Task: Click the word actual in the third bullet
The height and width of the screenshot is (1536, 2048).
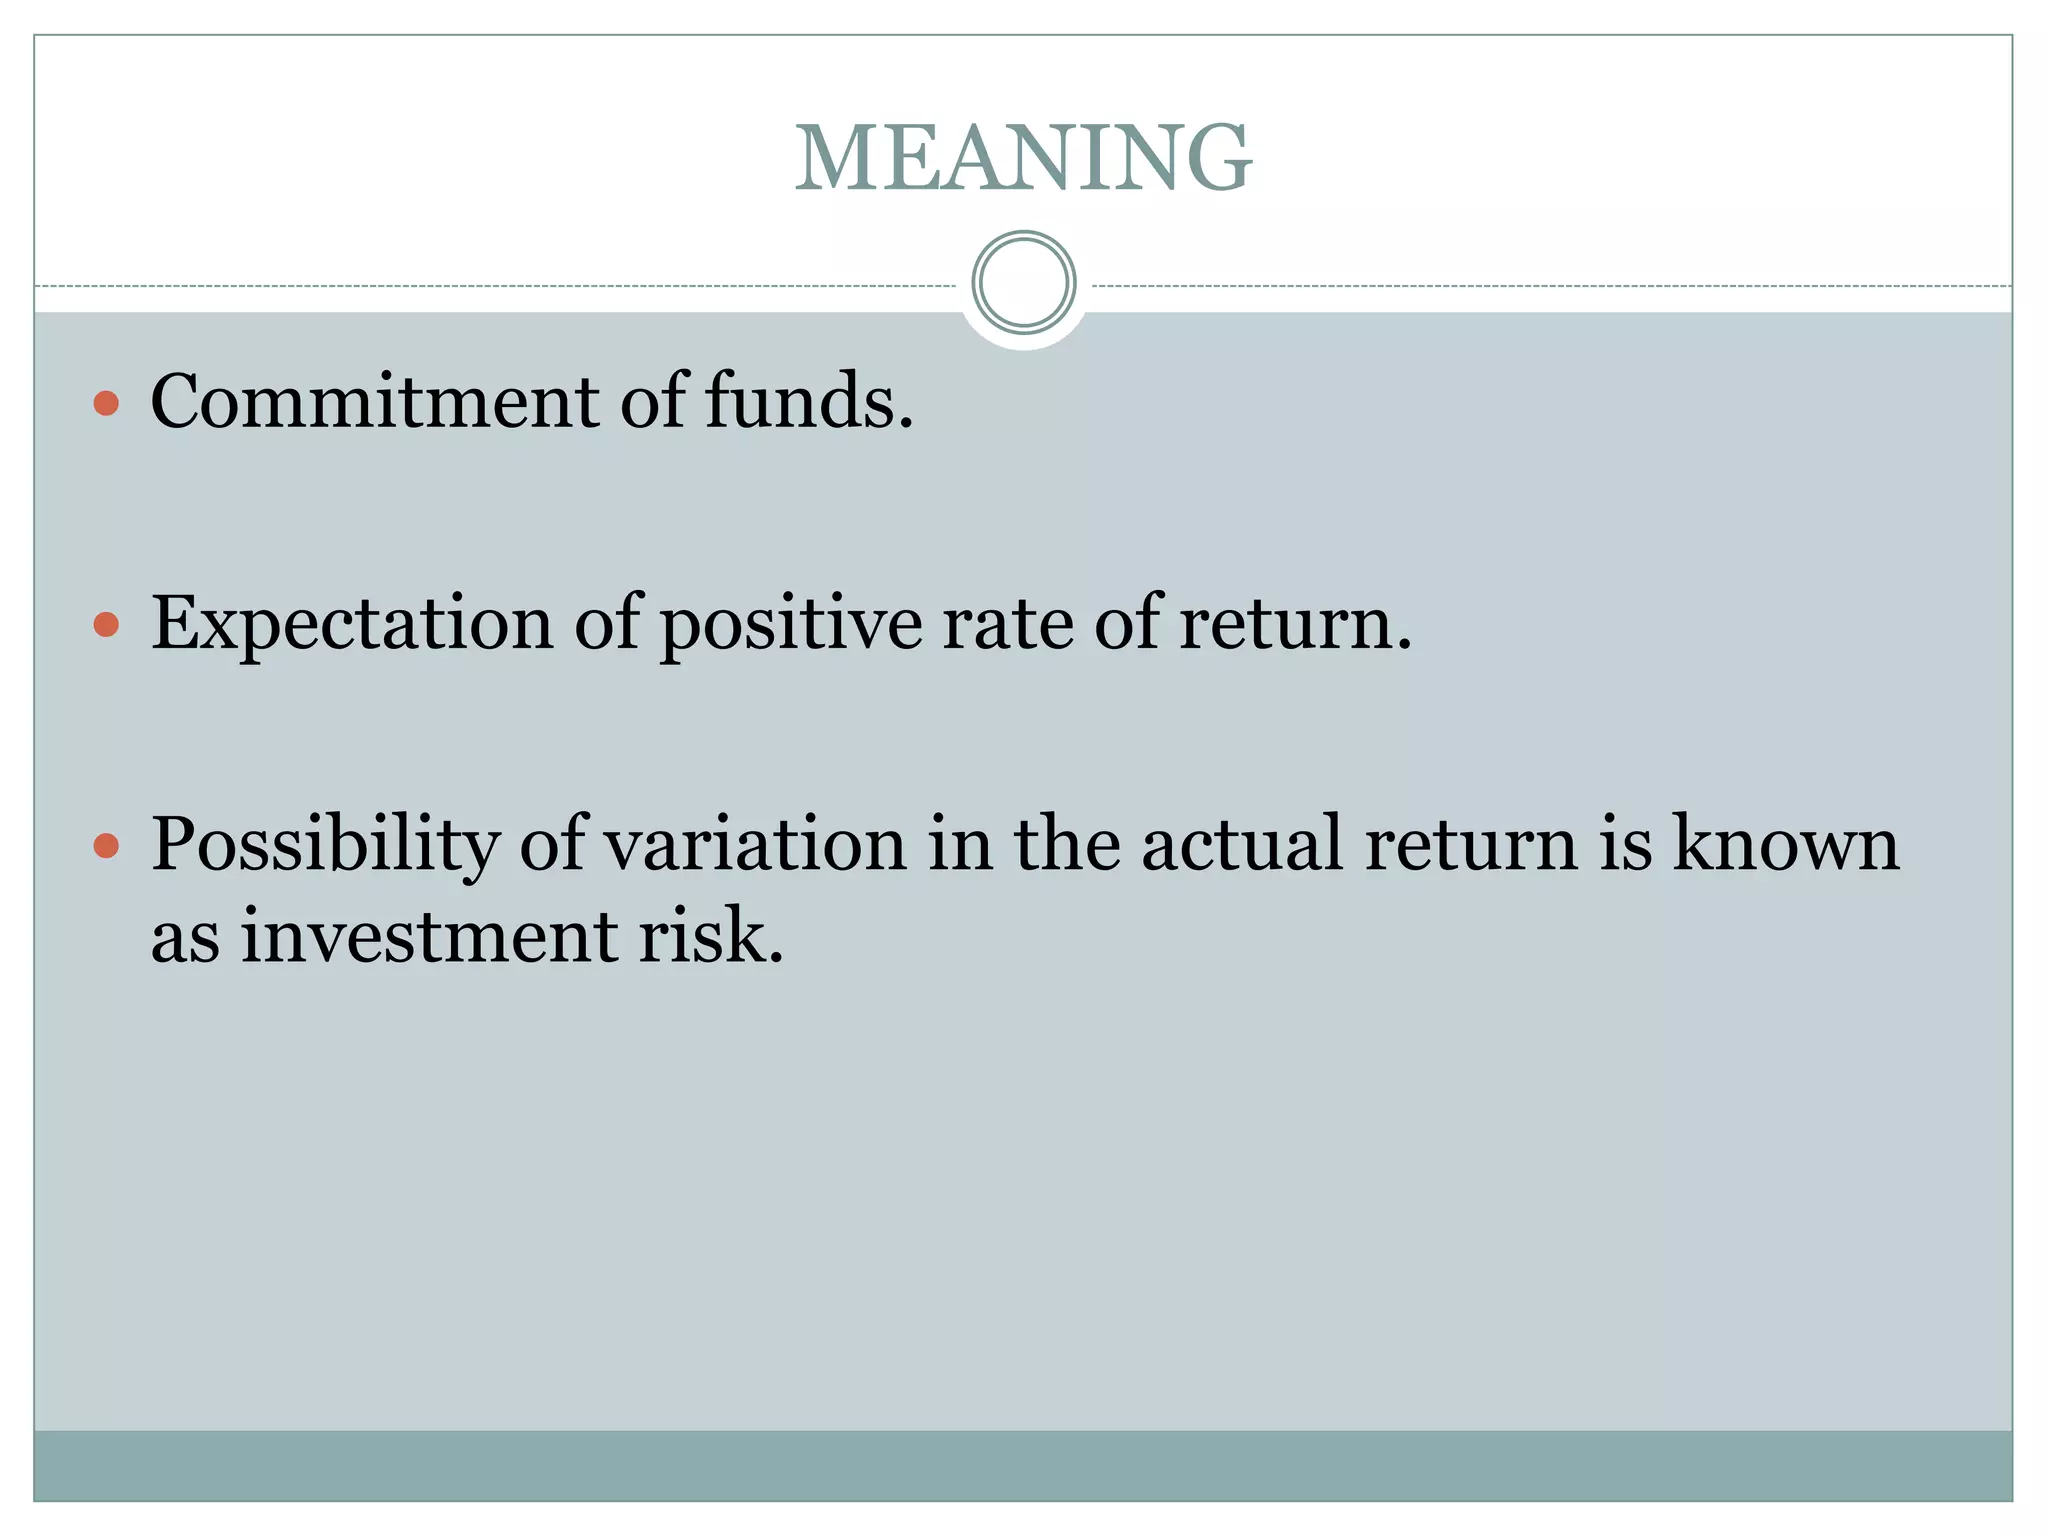Action: [x=1242, y=845]
